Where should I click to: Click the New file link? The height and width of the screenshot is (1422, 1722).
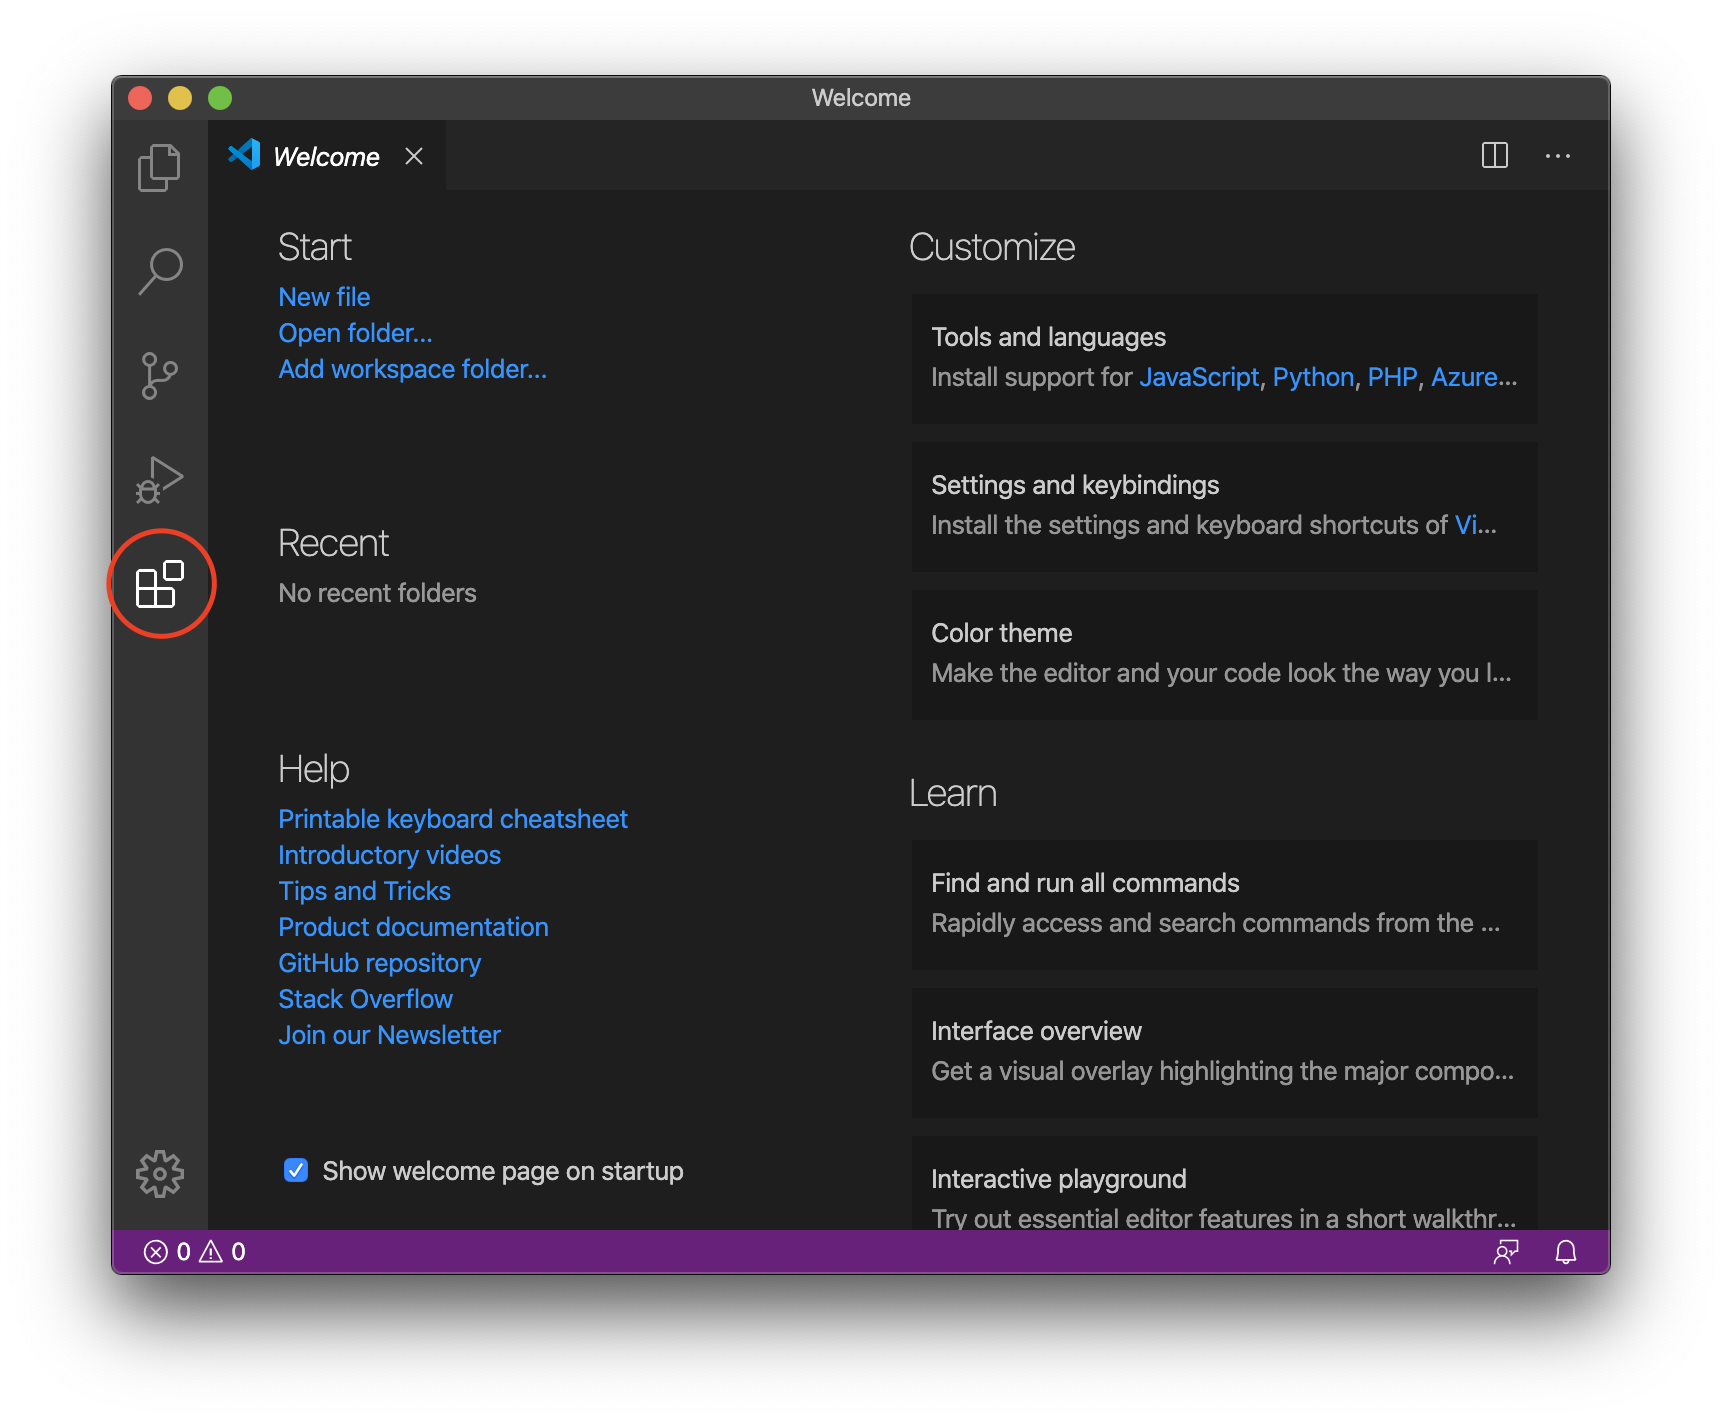point(324,297)
